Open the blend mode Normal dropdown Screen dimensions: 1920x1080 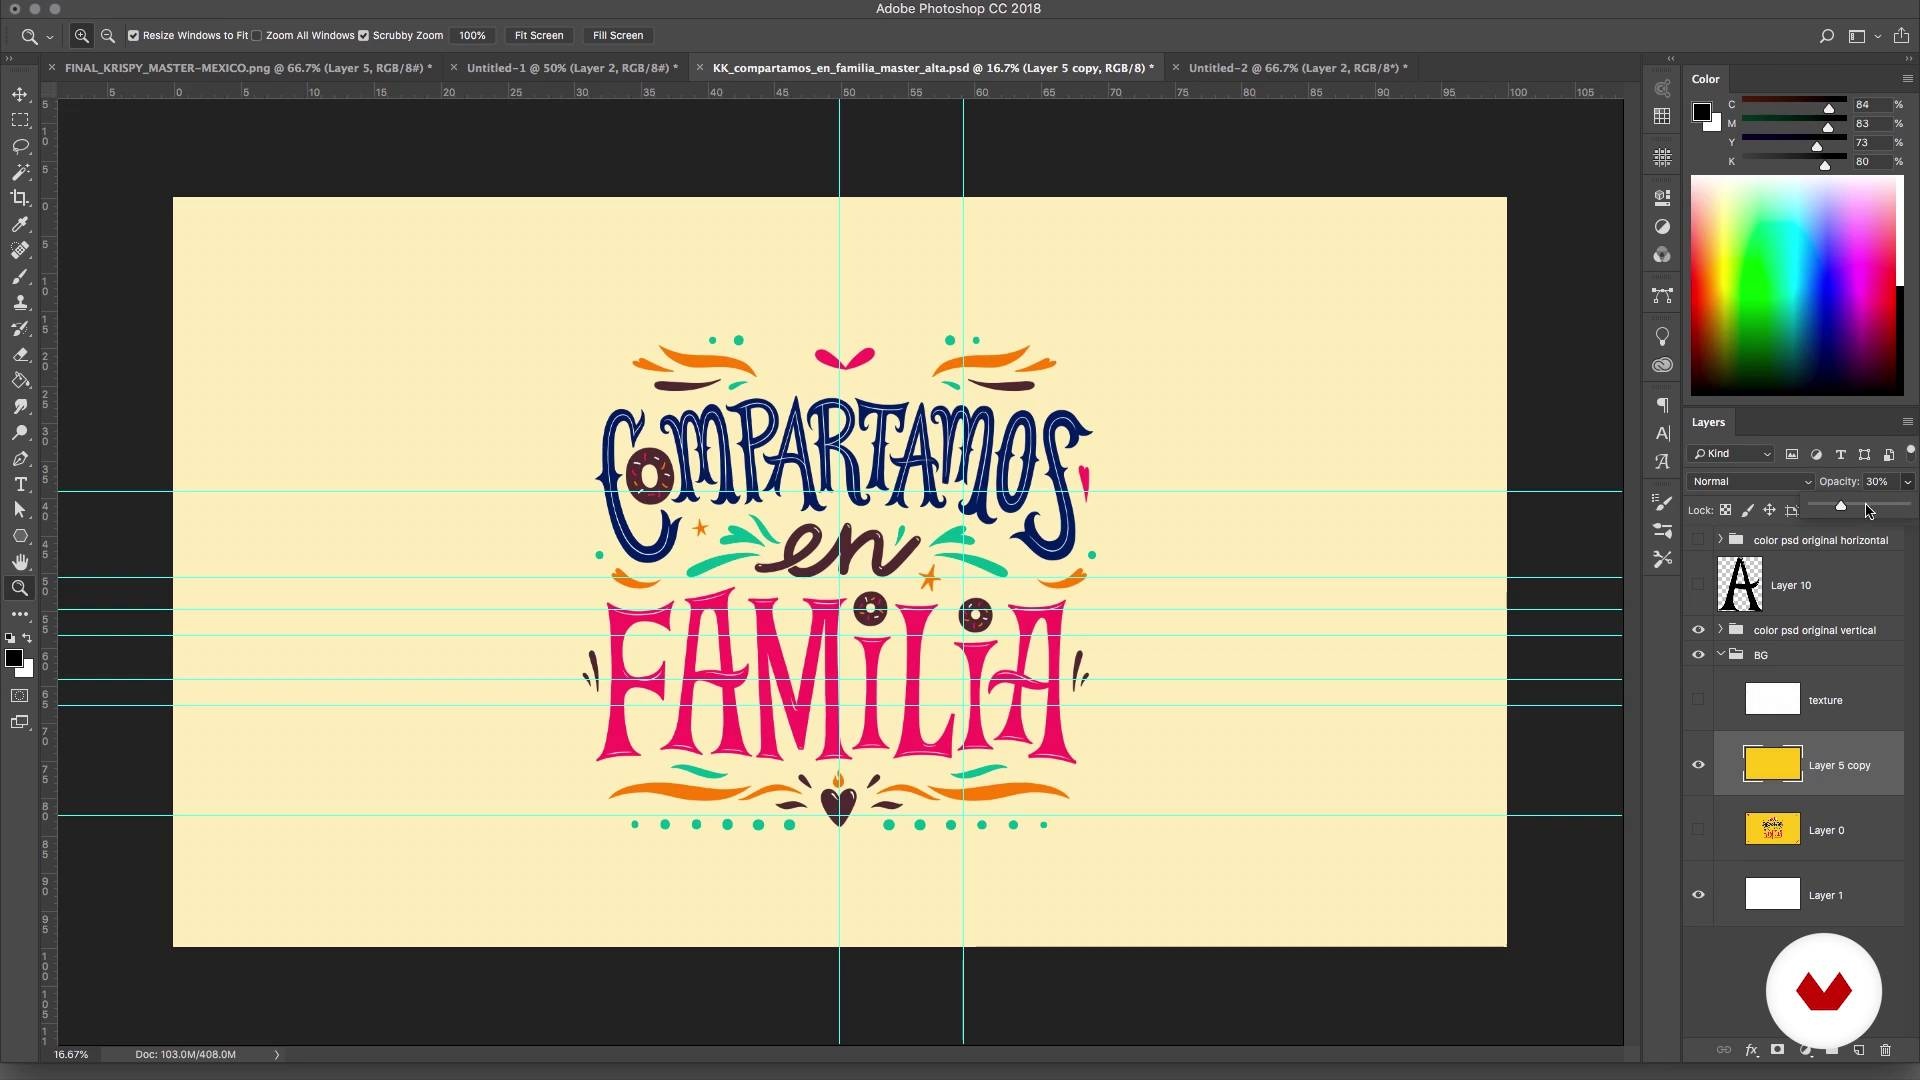tap(1750, 482)
